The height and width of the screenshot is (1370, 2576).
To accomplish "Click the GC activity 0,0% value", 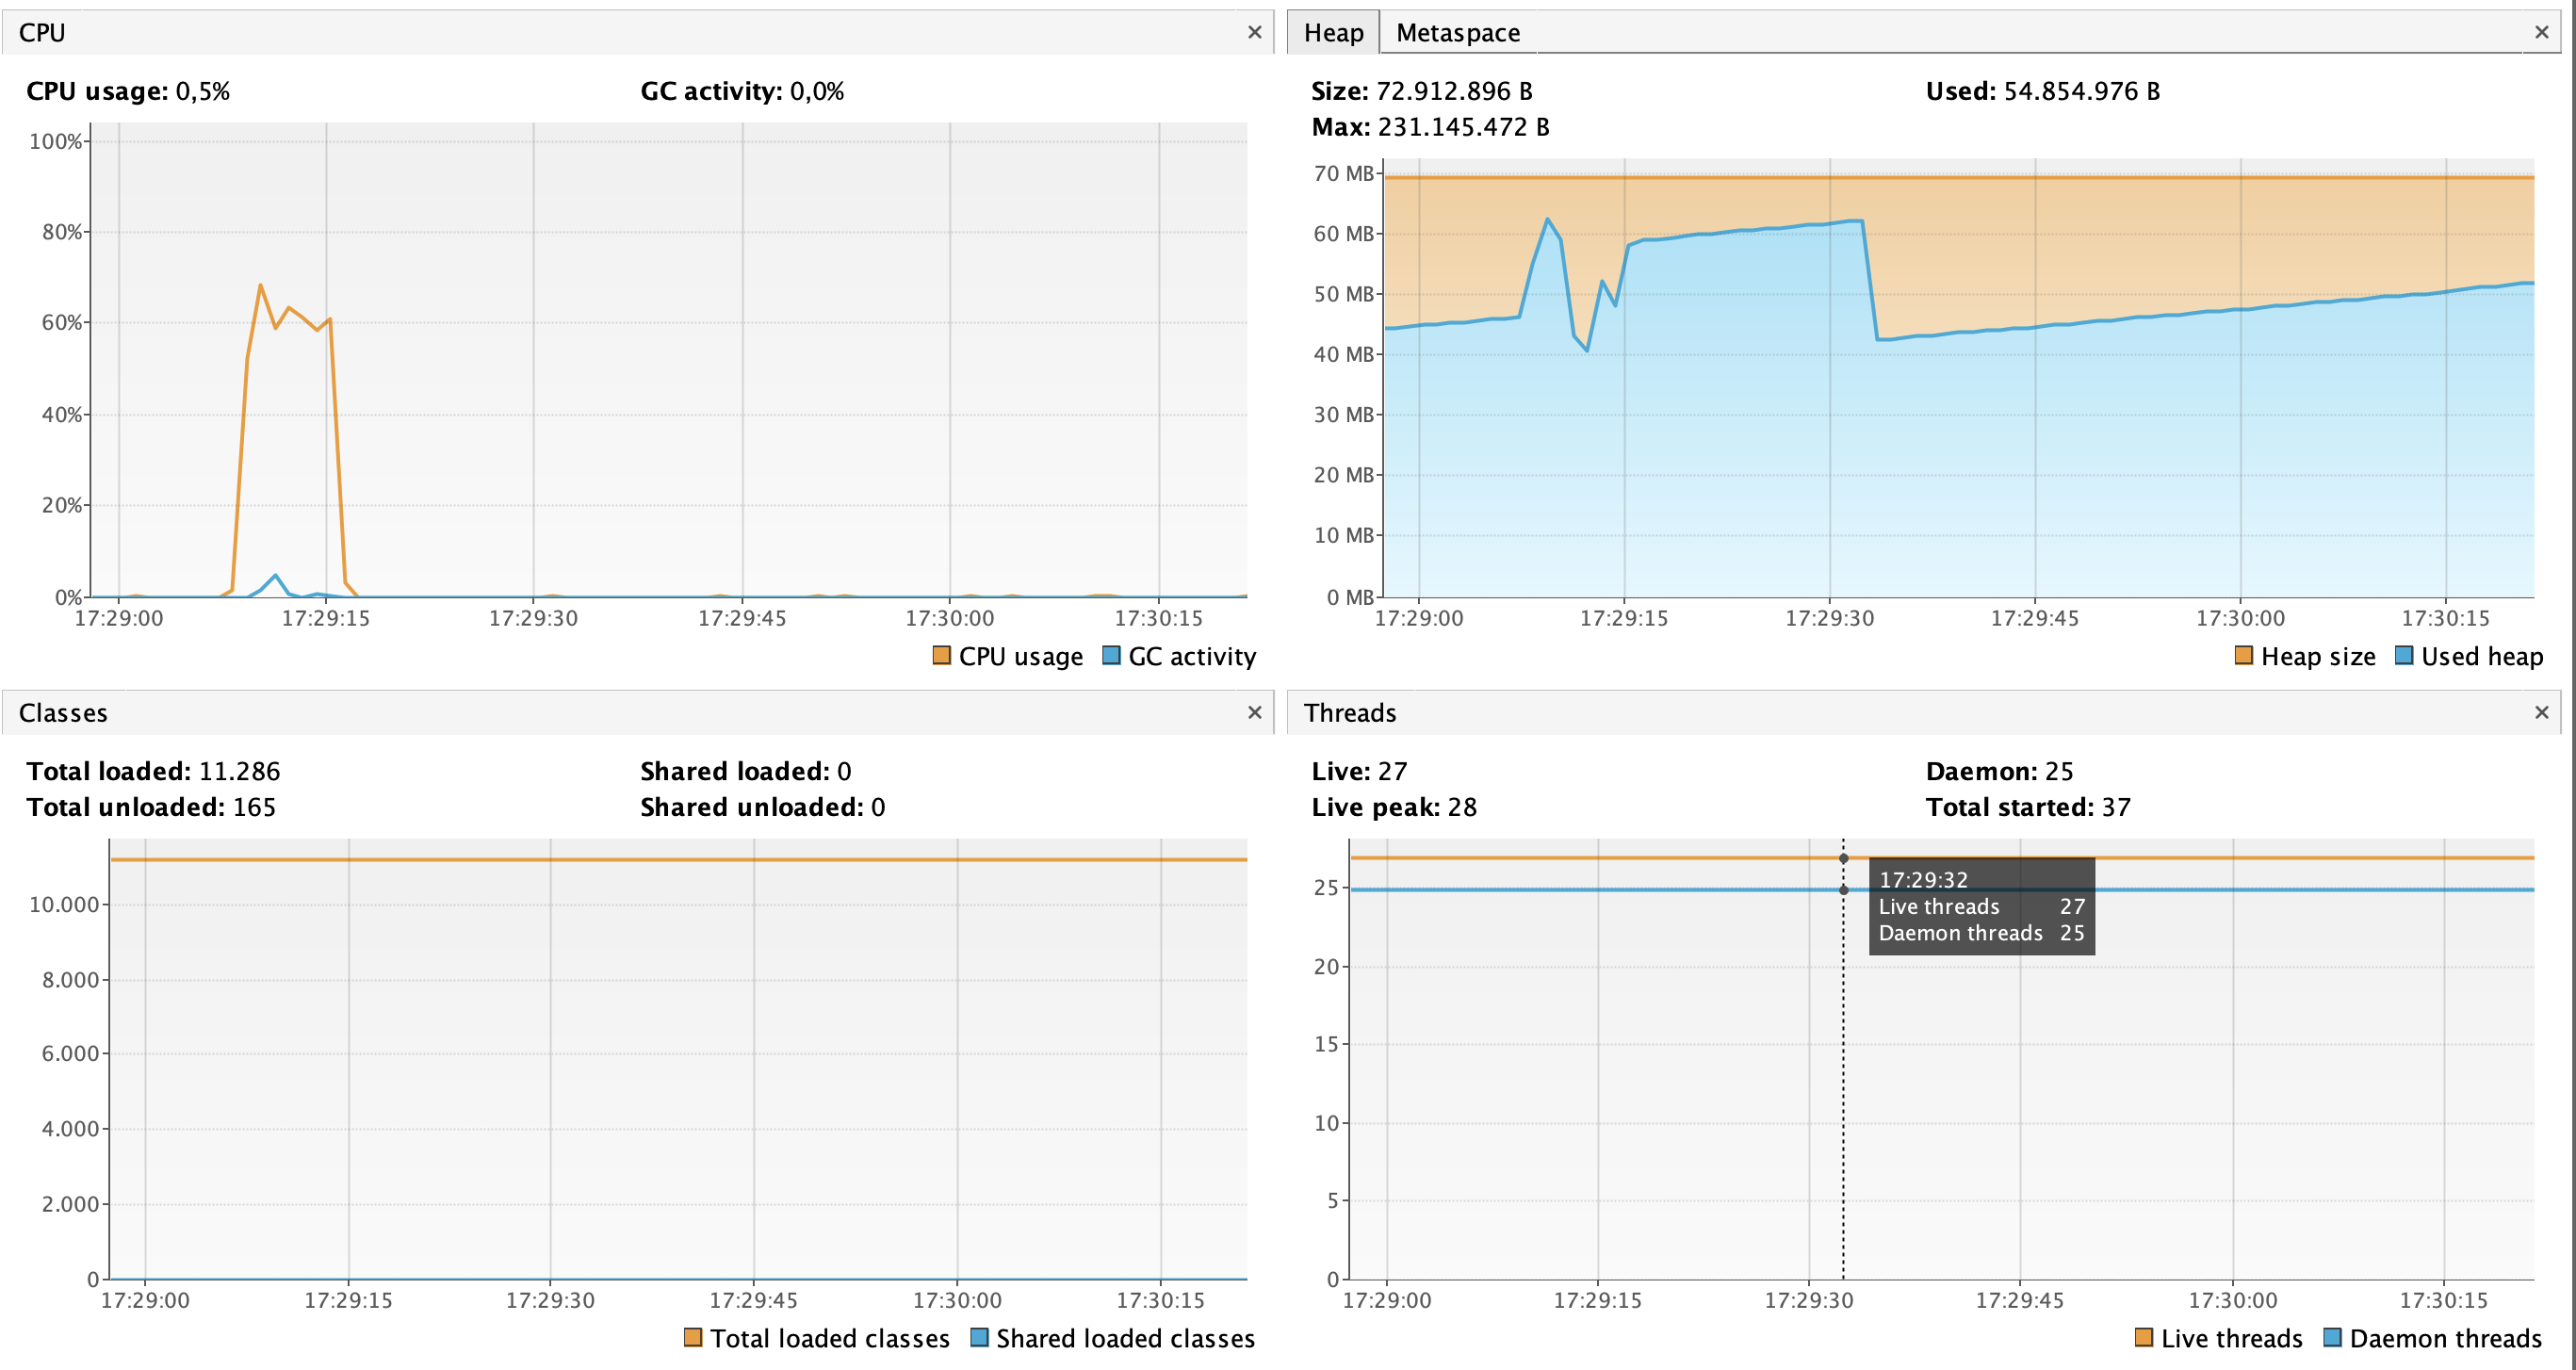I will (817, 91).
